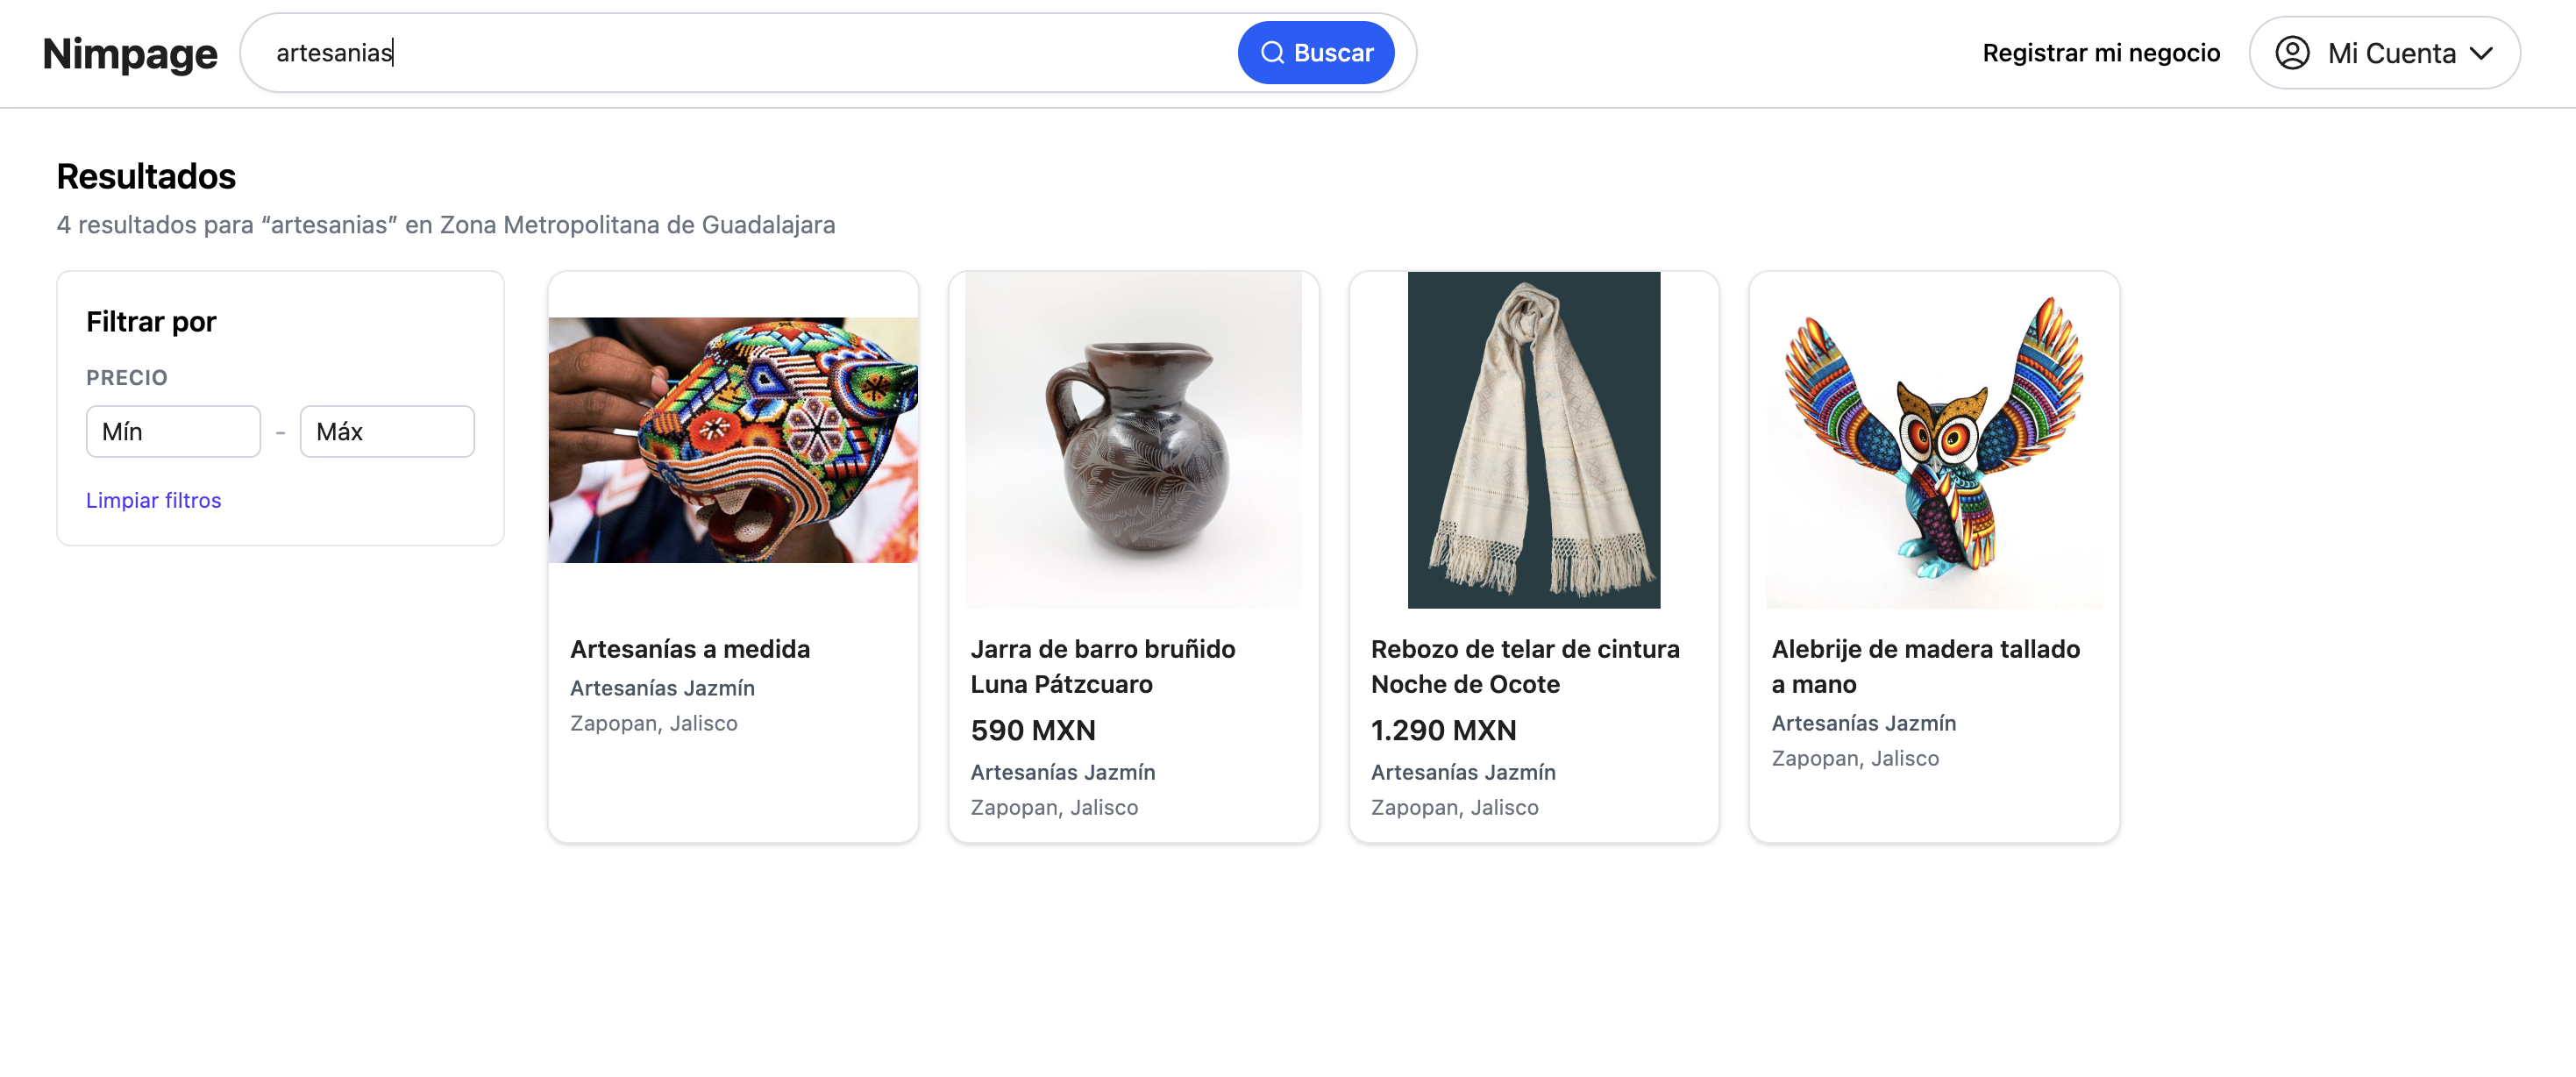Screen dimensions: 2576x1077
Task: Open the clay jug product image
Action: point(1133,440)
